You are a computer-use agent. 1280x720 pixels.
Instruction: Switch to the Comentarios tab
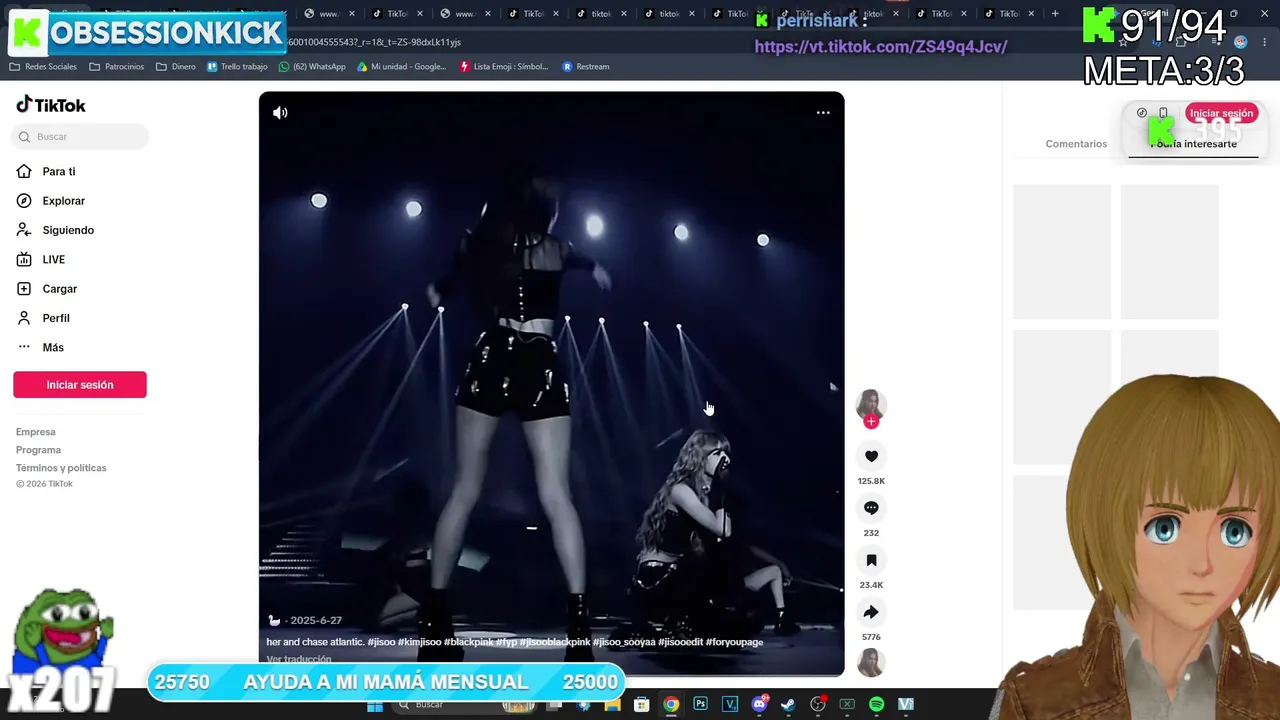click(1076, 144)
